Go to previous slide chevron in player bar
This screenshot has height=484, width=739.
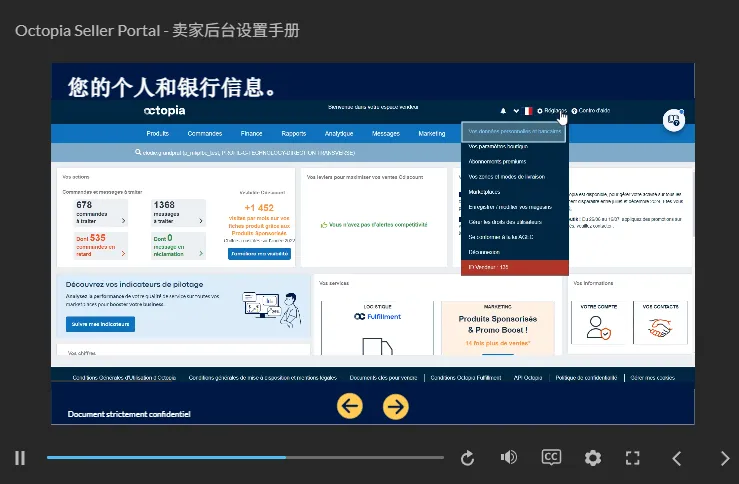(x=677, y=458)
